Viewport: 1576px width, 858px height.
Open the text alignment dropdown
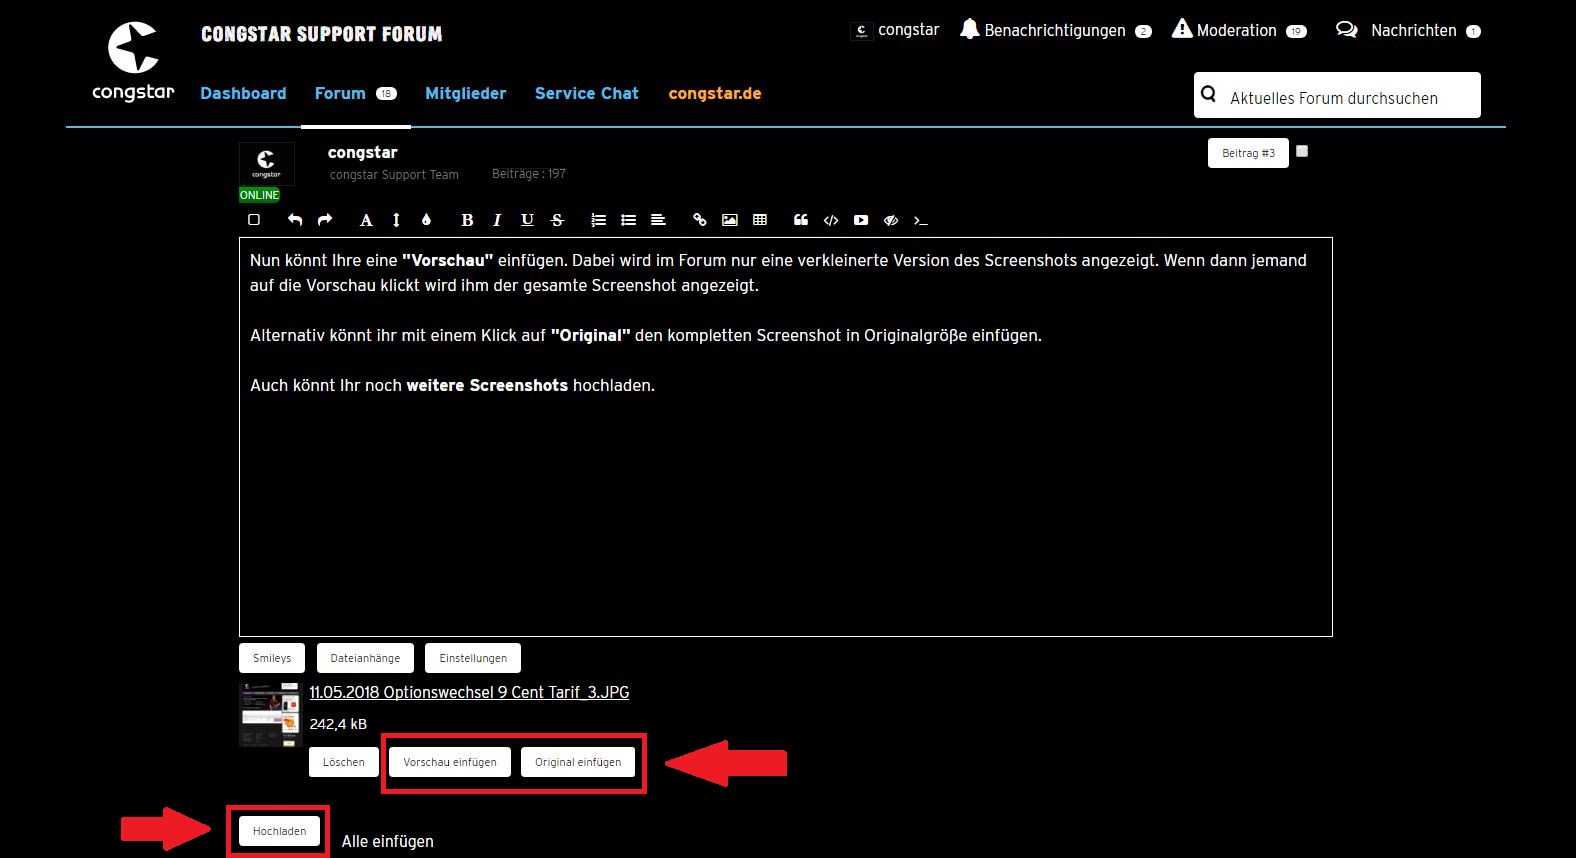[x=658, y=220]
